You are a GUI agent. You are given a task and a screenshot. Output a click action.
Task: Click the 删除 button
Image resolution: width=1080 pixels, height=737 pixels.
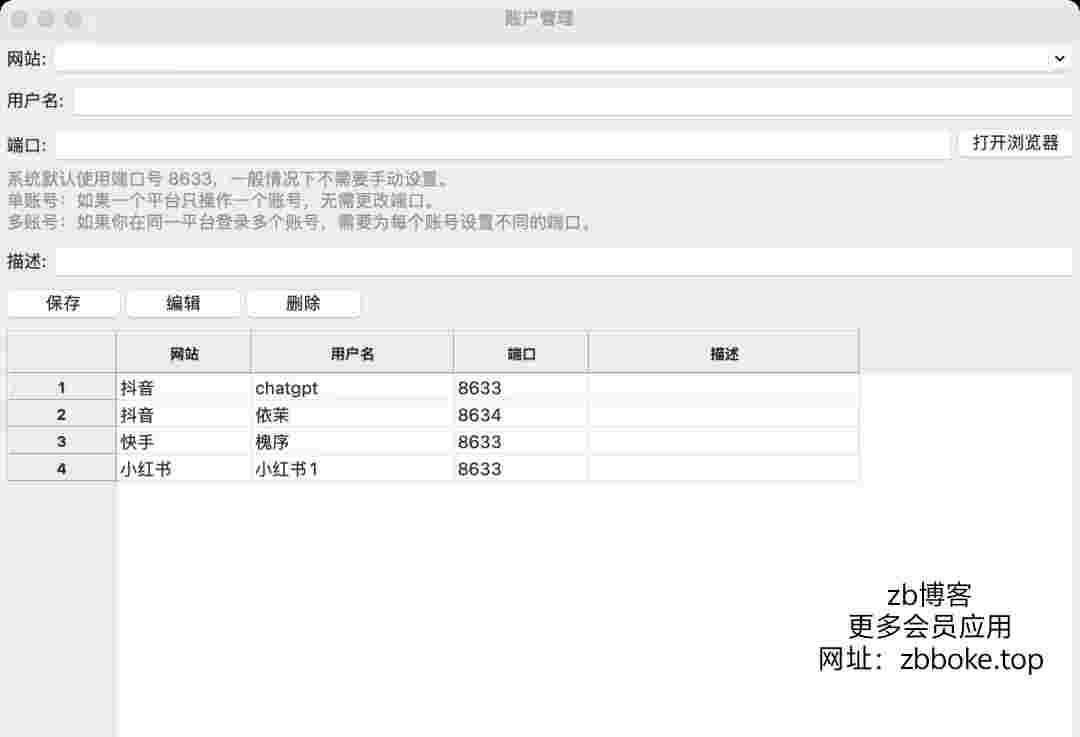click(x=303, y=303)
